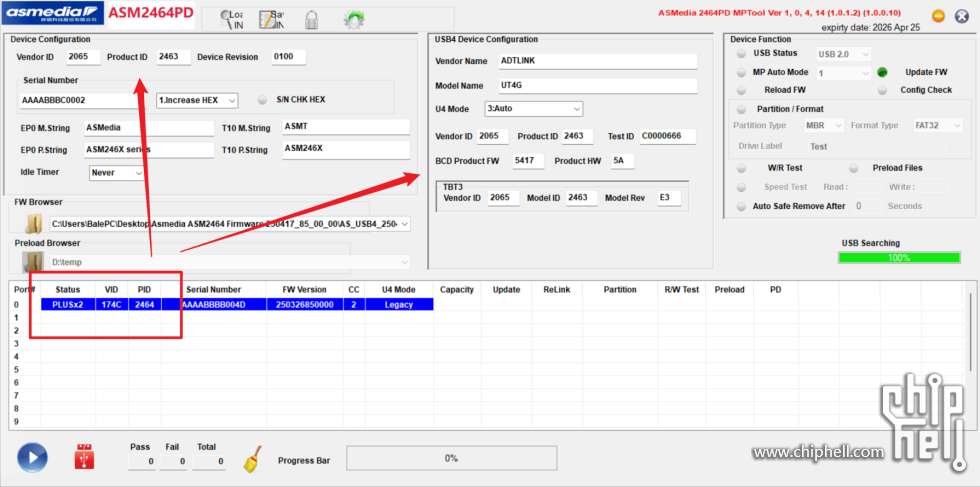Click the Save INI toolbar icon
The height and width of the screenshot is (487, 980).
pos(272,19)
